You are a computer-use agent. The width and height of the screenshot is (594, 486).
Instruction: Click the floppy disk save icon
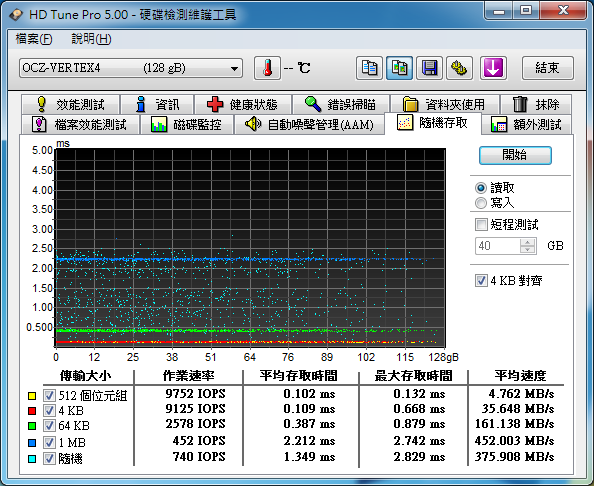(x=429, y=68)
